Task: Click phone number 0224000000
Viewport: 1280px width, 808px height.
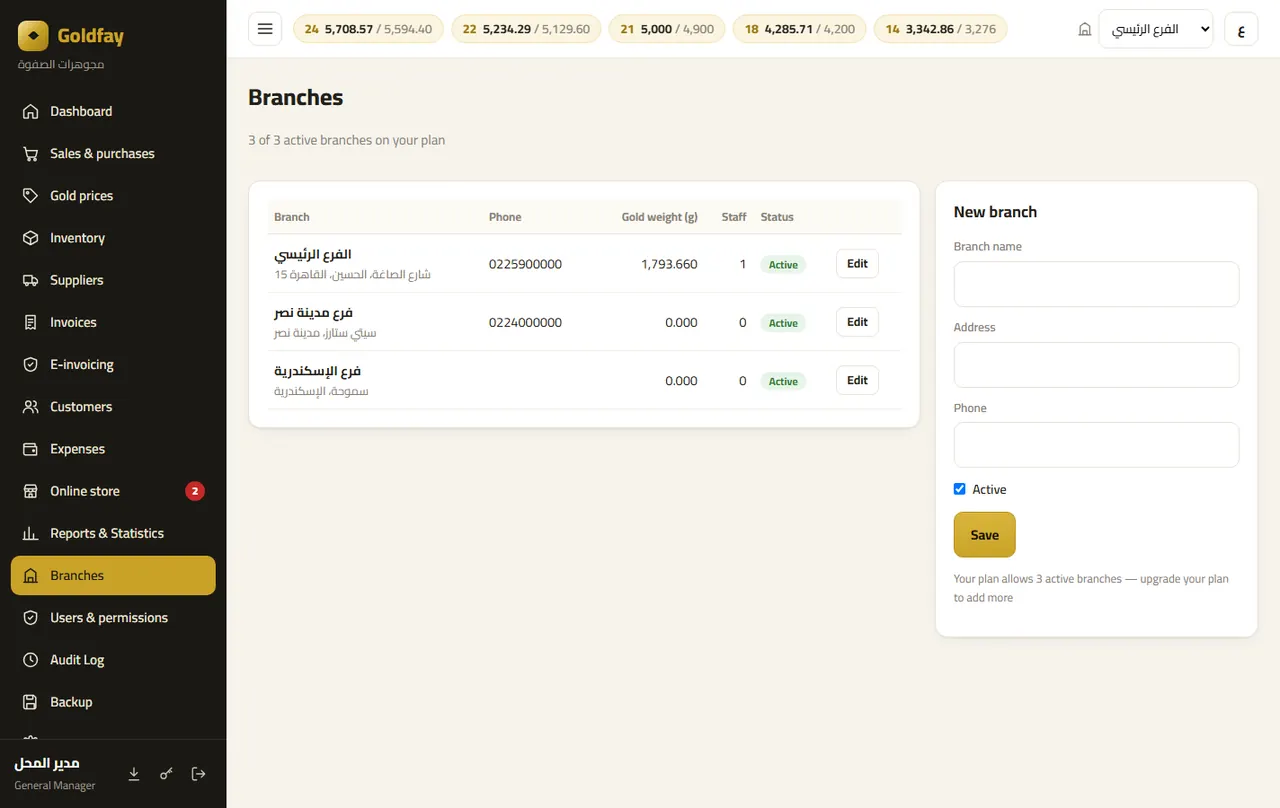Action: 525,322
